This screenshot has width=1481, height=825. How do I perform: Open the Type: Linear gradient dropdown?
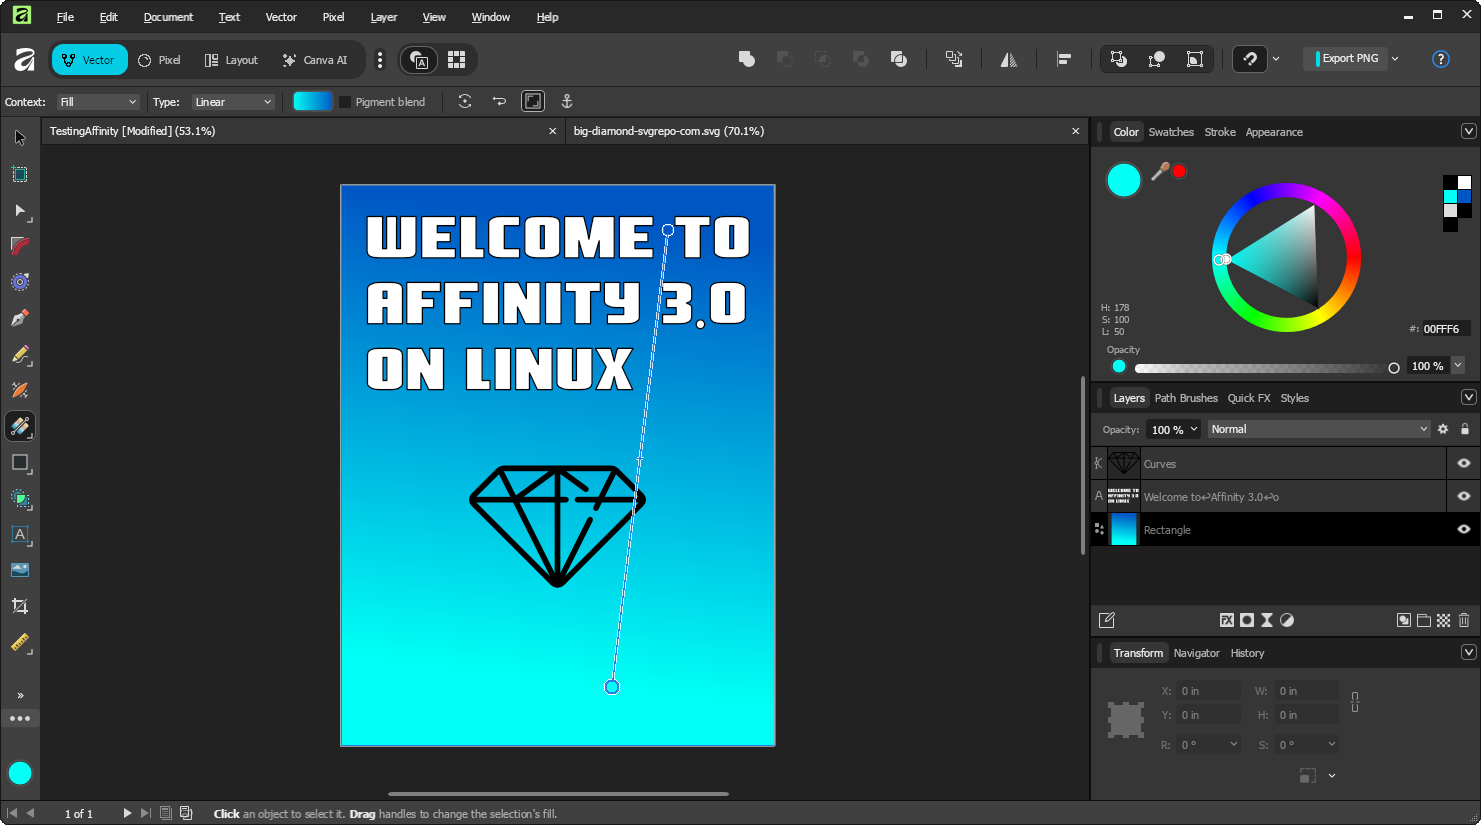233,101
